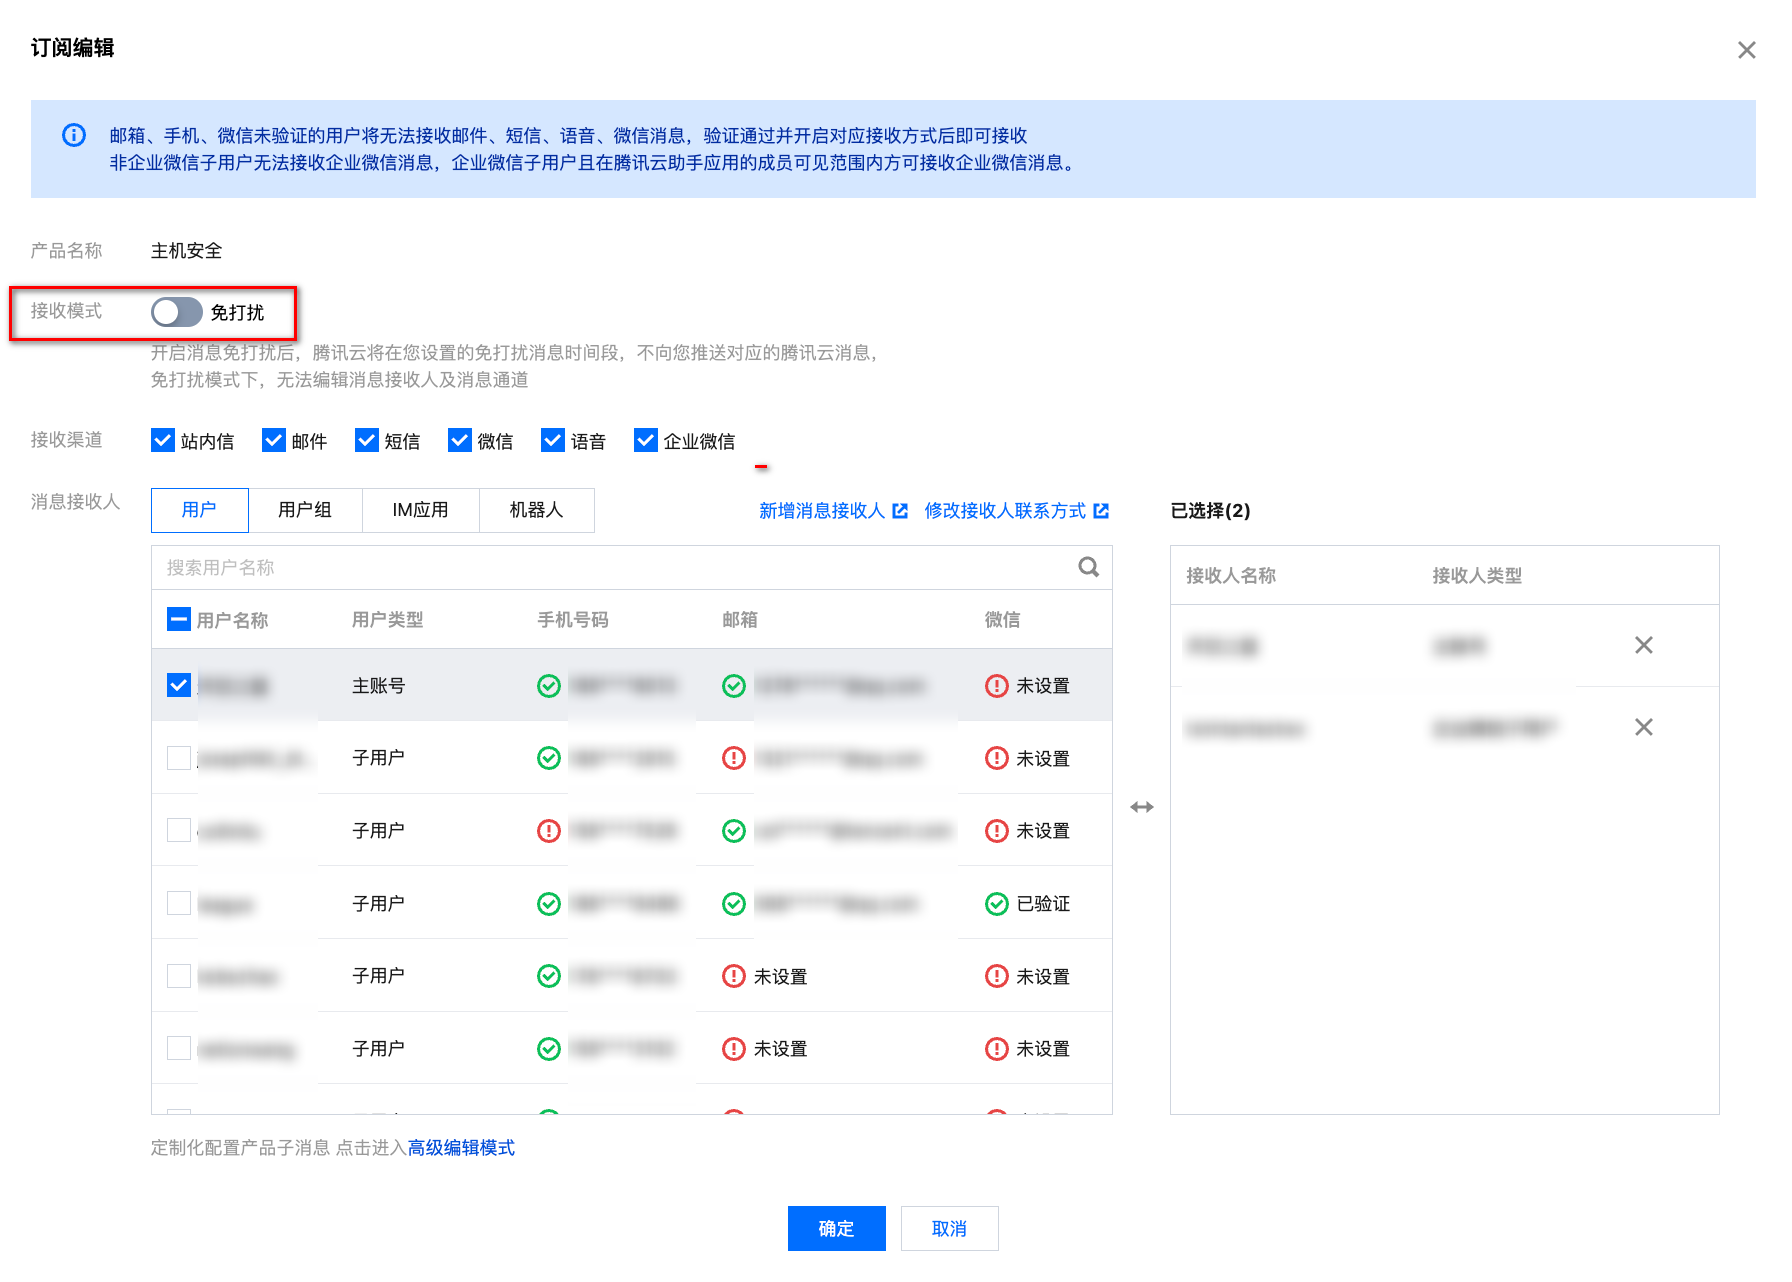The width and height of the screenshot is (1792, 1282).
Task: Open the IM应用 tab
Action: tap(421, 510)
